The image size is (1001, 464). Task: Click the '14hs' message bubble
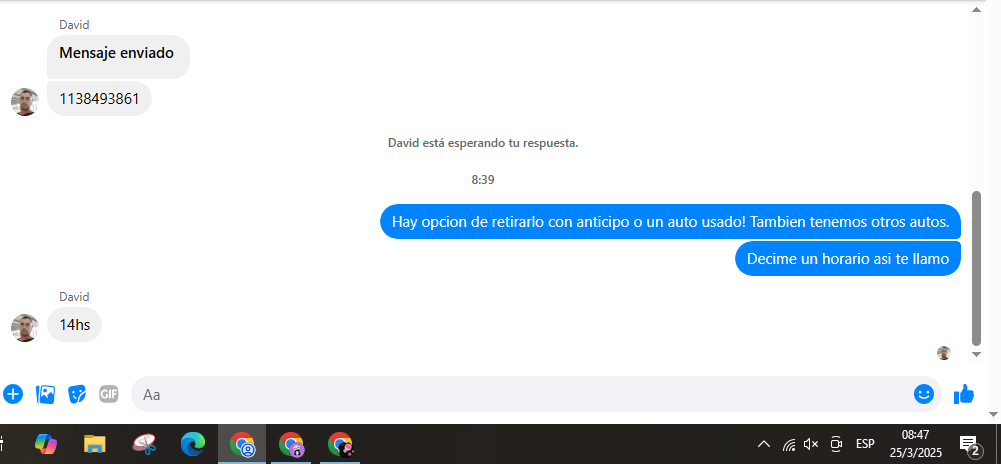click(75, 325)
